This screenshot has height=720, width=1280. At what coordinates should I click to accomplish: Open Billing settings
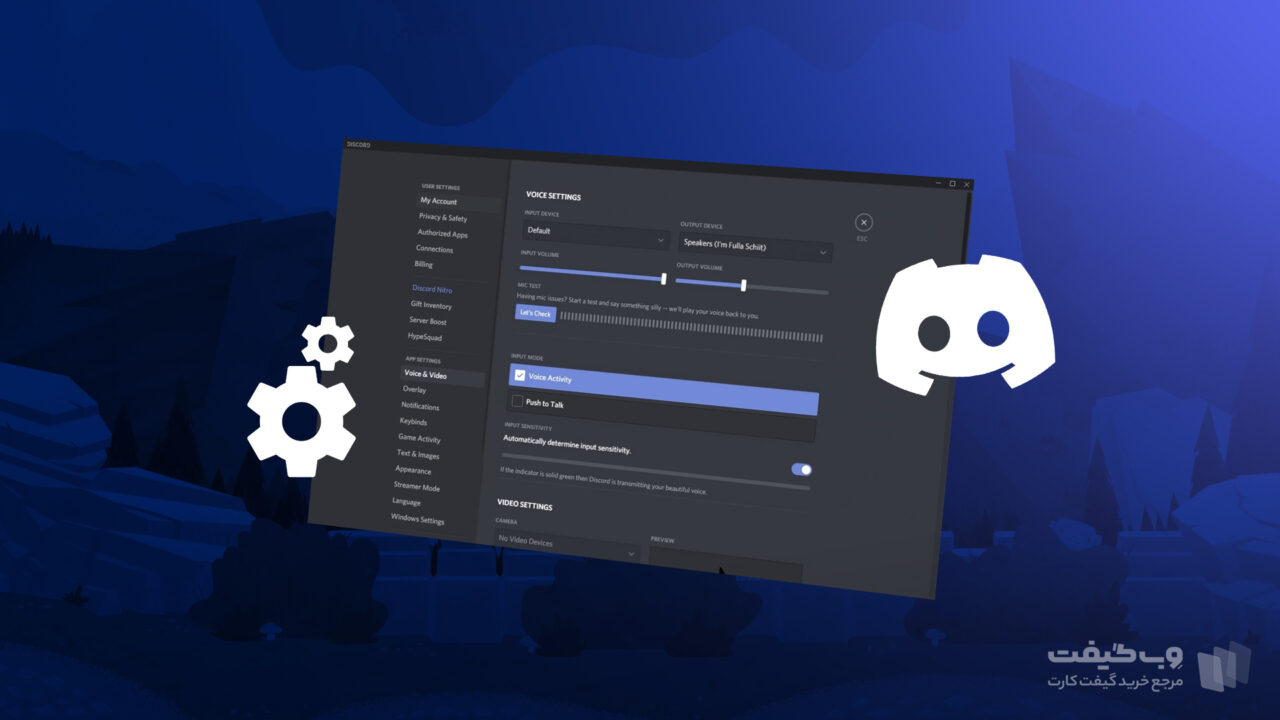[x=424, y=265]
